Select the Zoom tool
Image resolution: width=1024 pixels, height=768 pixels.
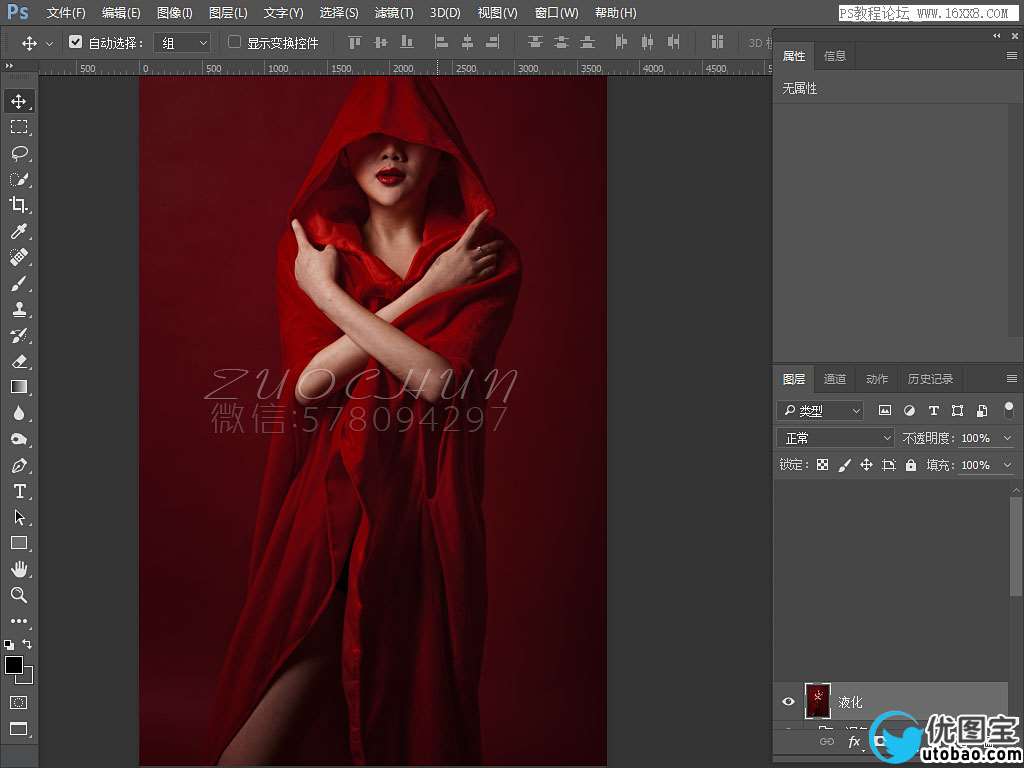[x=19, y=595]
